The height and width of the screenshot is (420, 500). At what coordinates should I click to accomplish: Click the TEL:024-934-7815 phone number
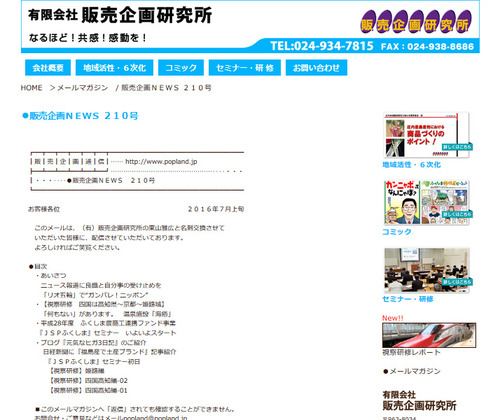(322, 46)
